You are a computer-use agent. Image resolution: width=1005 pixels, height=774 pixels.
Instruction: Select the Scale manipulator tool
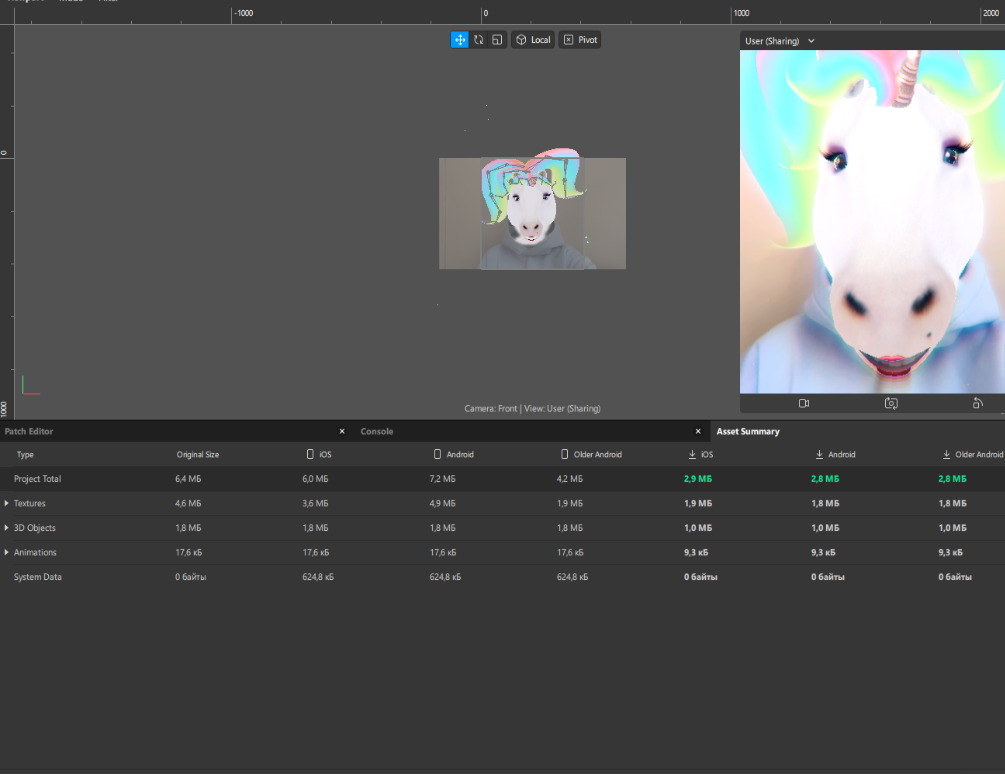click(497, 40)
